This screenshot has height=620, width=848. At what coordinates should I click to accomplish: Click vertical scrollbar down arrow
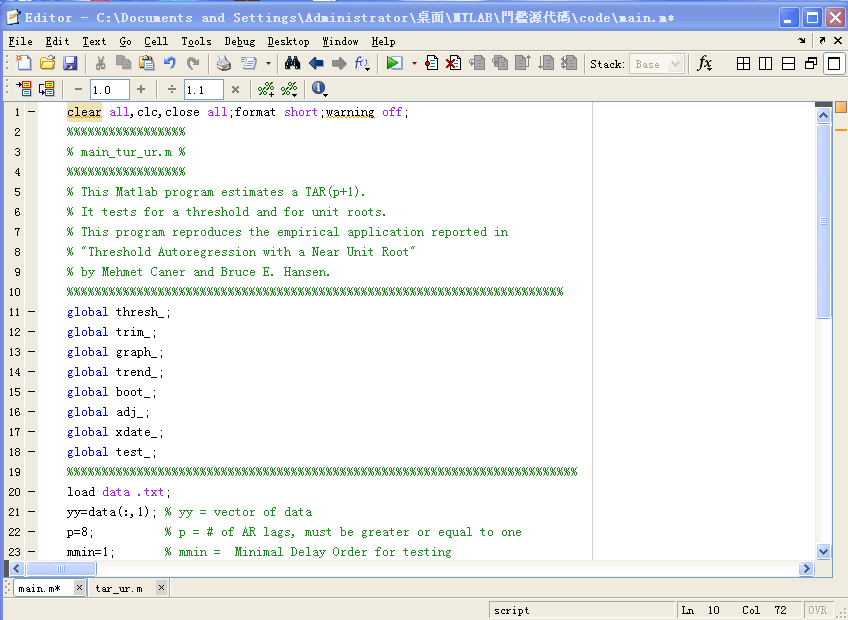coord(823,551)
